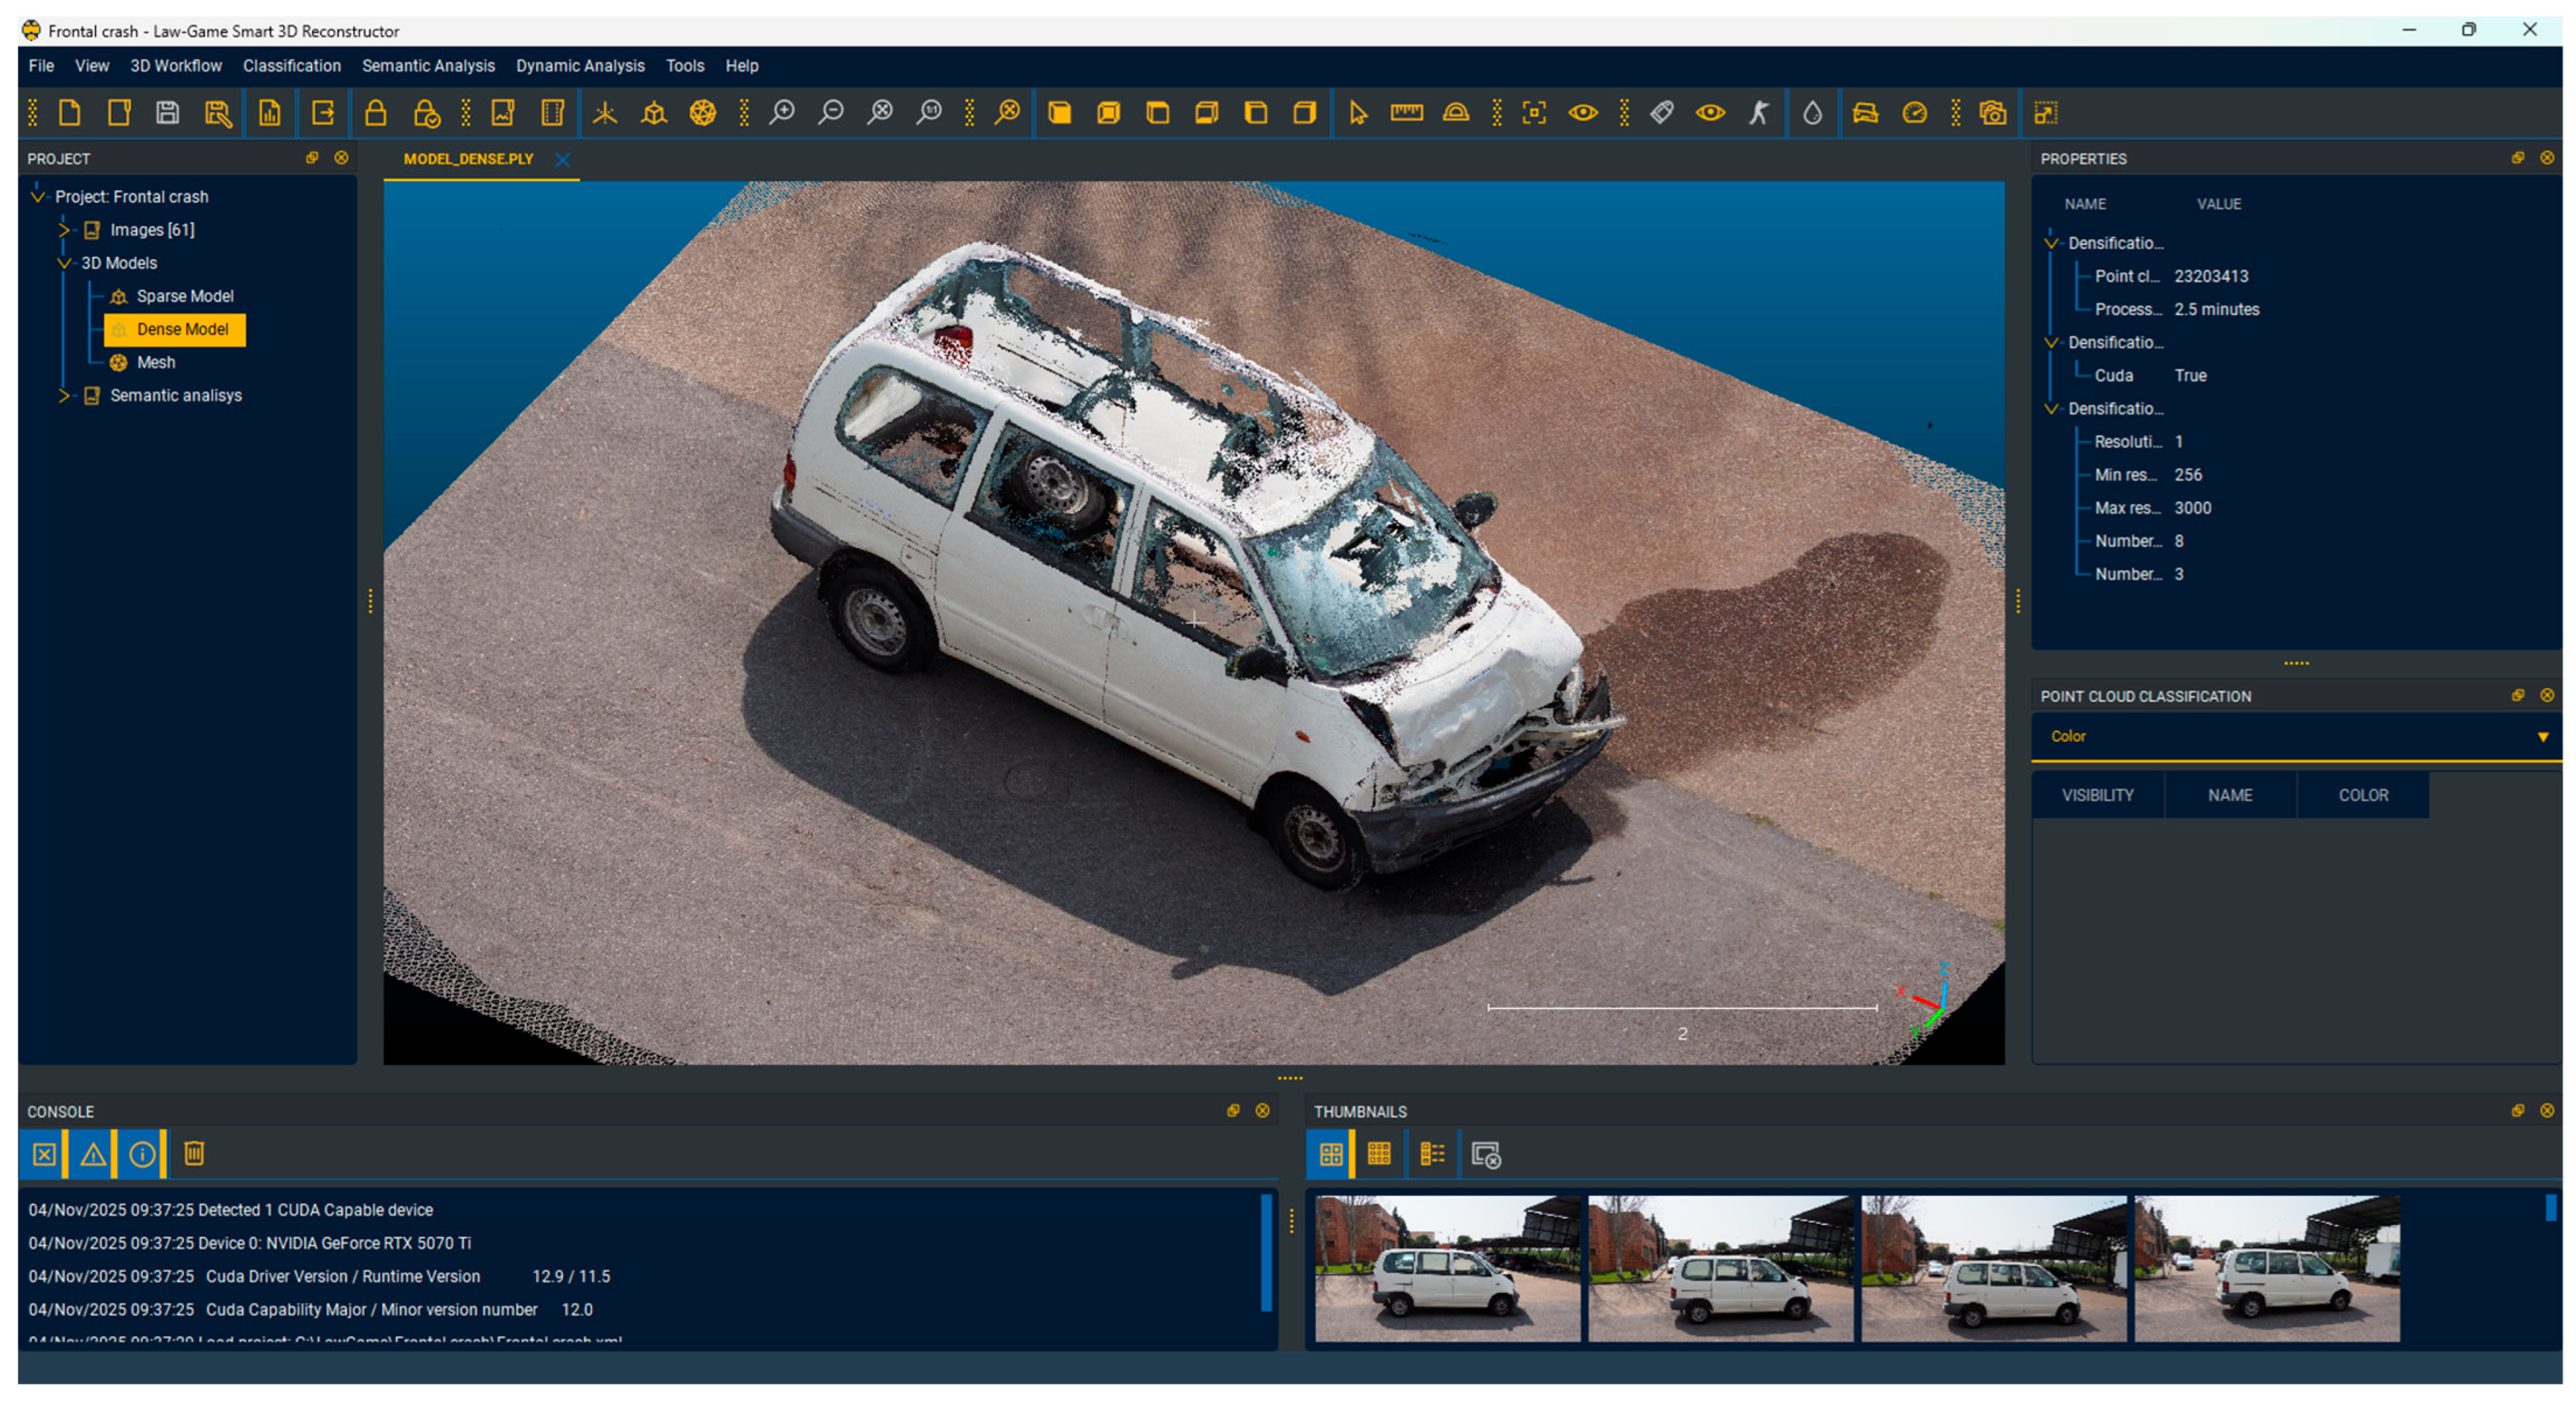Click the export project arrow icon
Viewport: 2576px width, 1403px height.
(323, 113)
